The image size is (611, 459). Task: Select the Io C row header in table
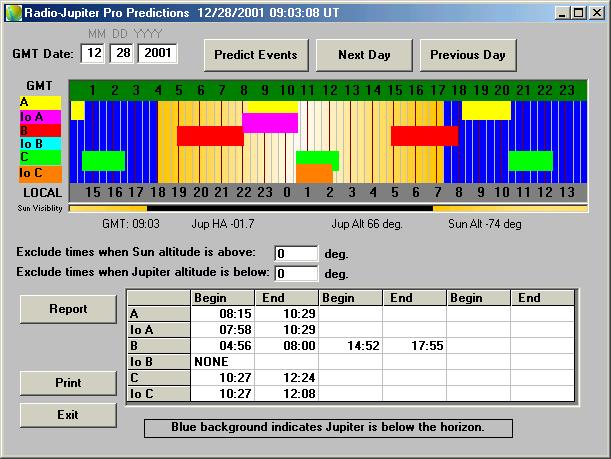tap(159, 394)
